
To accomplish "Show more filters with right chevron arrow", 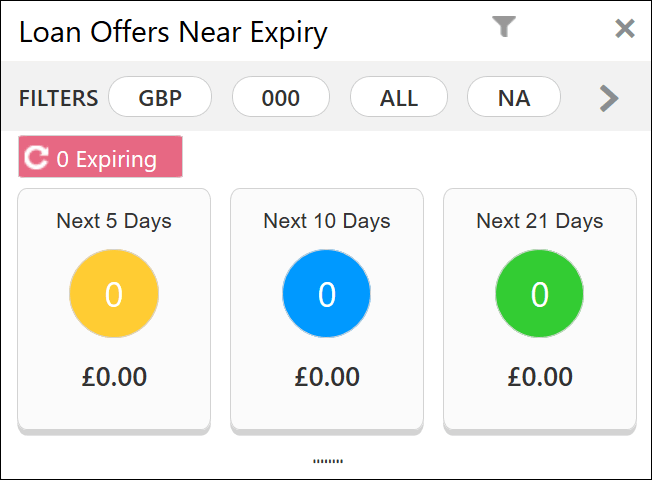I will point(609,99).
